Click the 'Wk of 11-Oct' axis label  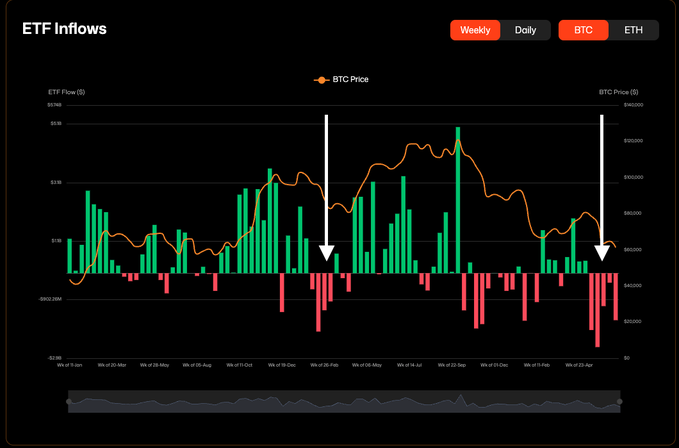point(239,365)
